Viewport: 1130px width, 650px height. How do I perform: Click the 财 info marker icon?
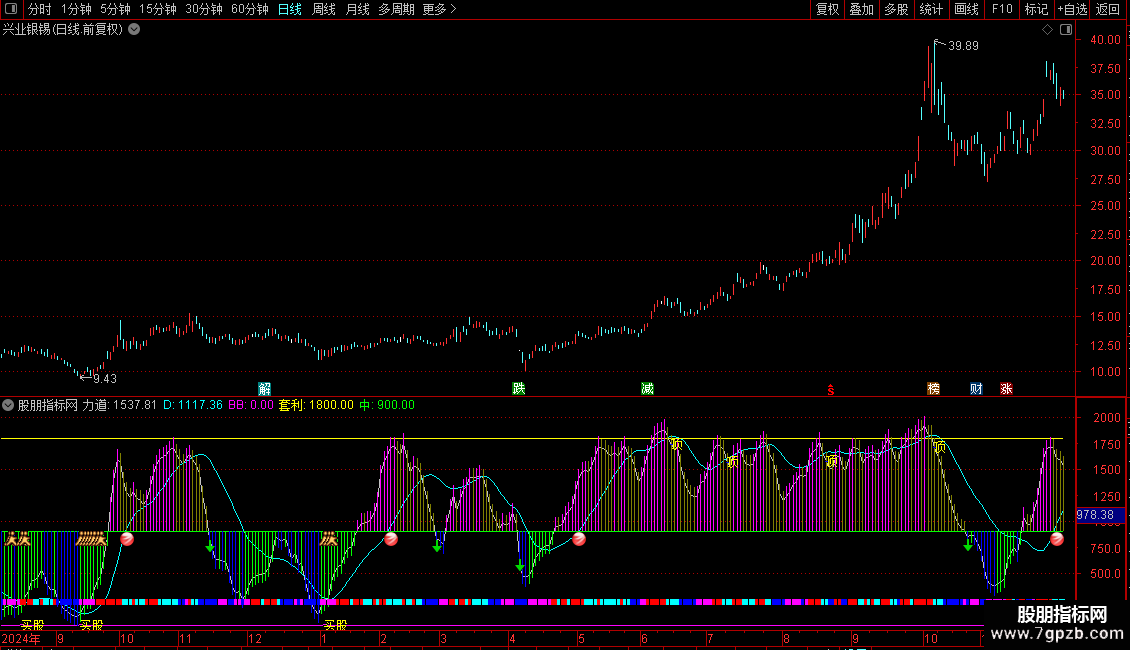976,388
